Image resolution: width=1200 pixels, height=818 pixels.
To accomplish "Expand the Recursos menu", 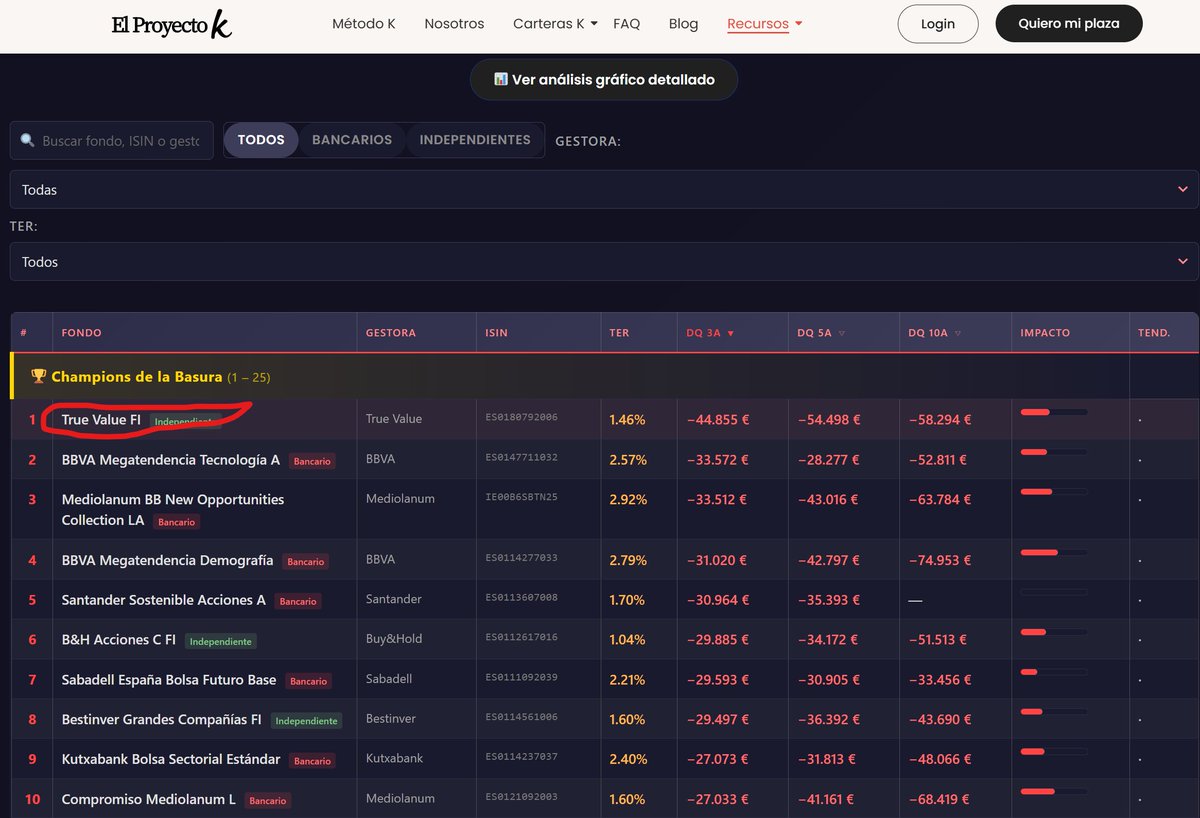I will click(765, 24).
